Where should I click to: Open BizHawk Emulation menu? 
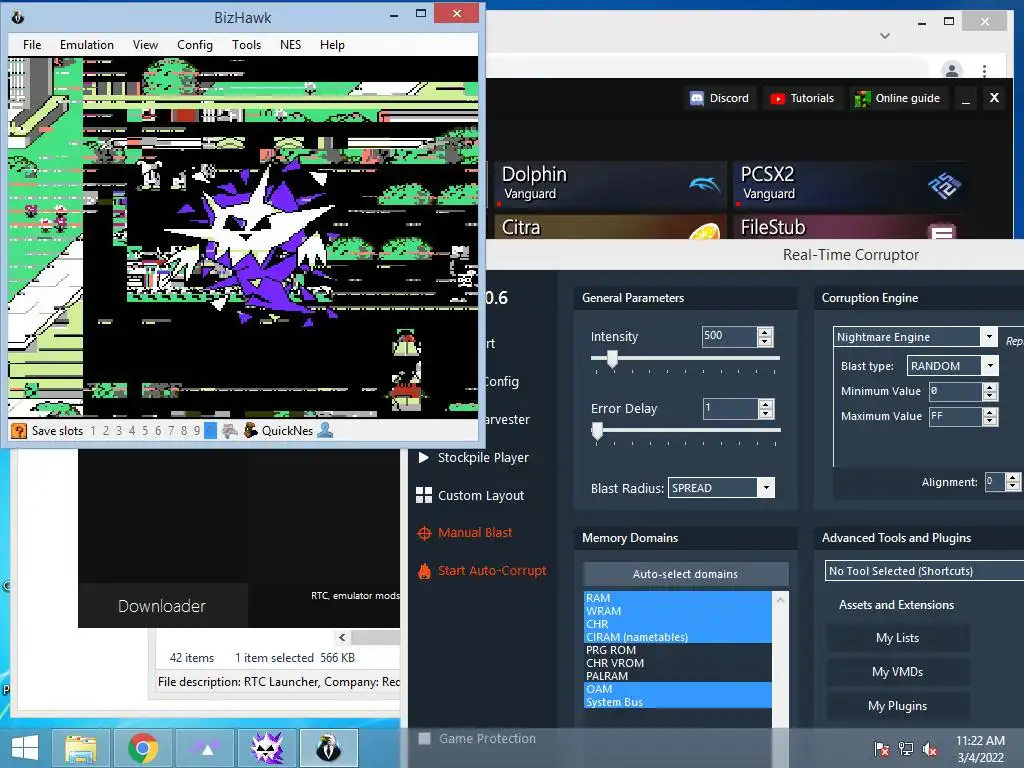tap(87, 44)
